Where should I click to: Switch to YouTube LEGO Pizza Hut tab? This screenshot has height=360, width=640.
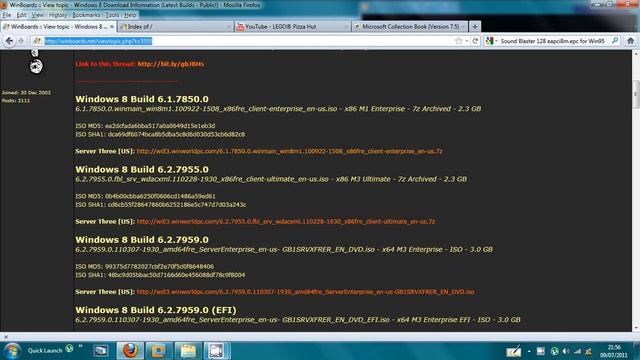(x=293, y=27)
